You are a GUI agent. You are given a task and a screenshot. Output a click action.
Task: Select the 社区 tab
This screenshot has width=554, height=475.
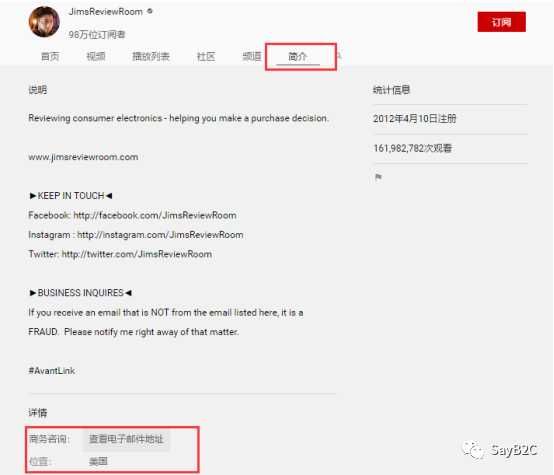(x=206, y=56)
